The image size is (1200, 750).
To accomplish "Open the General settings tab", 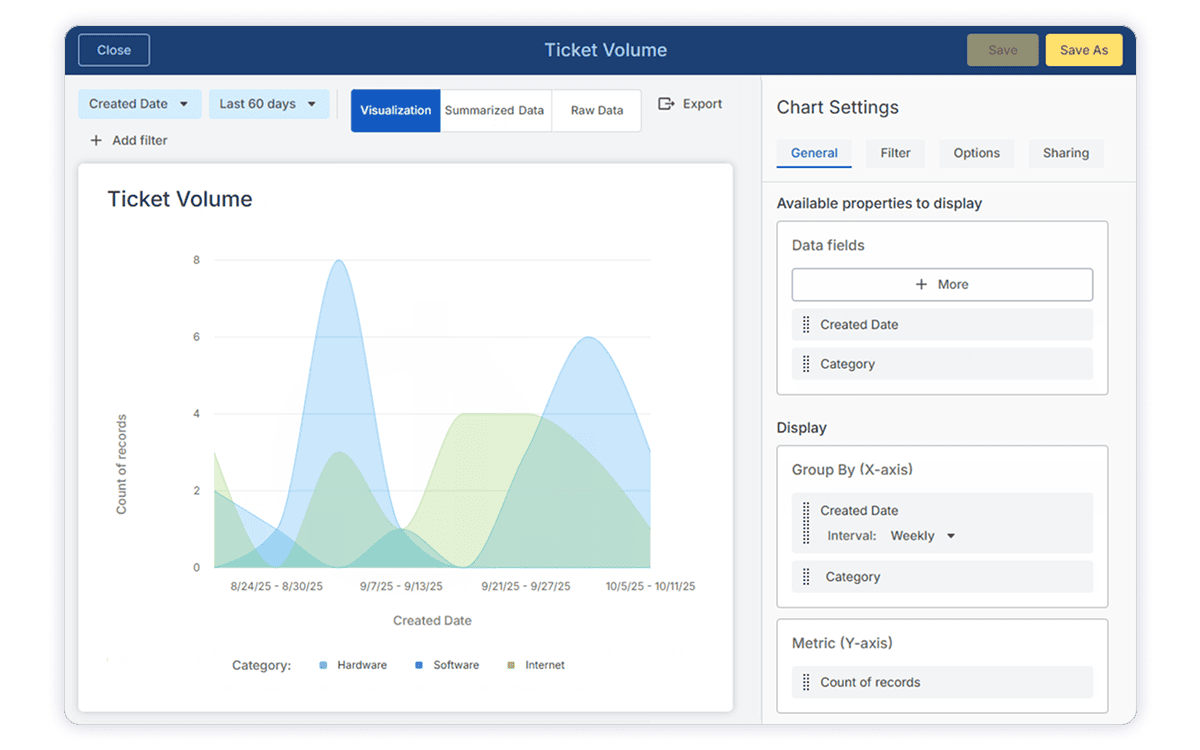I will (814, 153).
